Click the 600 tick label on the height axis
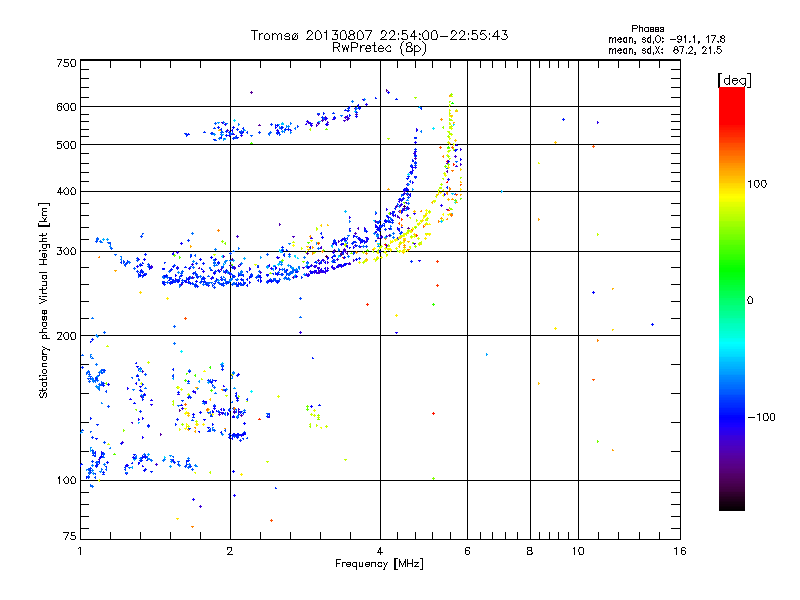Image resolution: width=800 pixels, height=600 pixels. click(66, 107)
